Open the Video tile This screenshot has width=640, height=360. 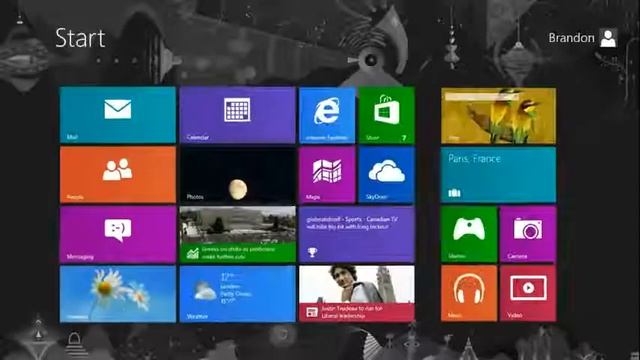pos(528,294)
